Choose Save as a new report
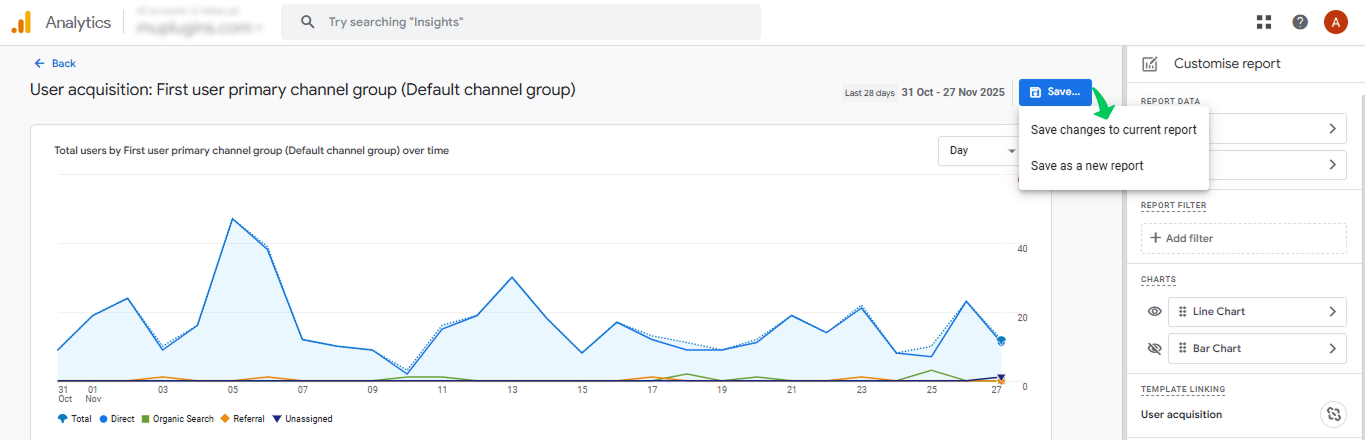Image resolution: width=1365 pixels, height=440 pixels. (x=1087, y=166)
